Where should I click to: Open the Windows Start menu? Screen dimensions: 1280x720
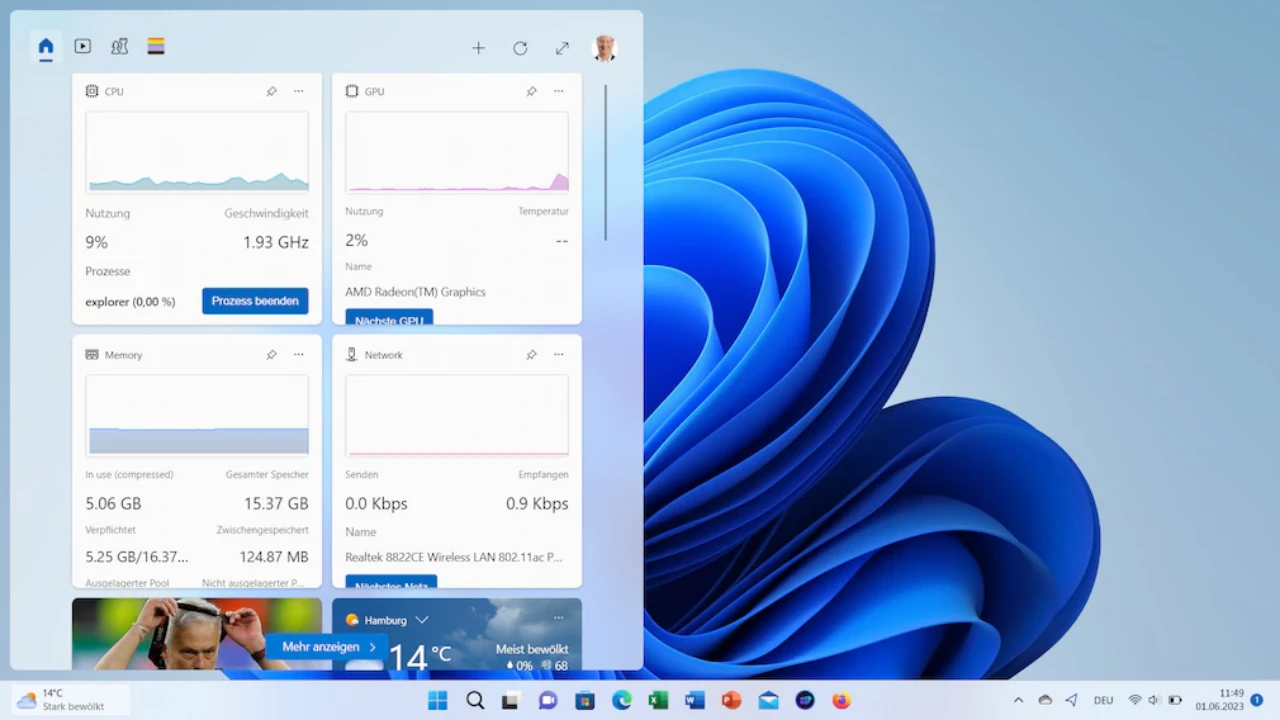coord(438,700)
